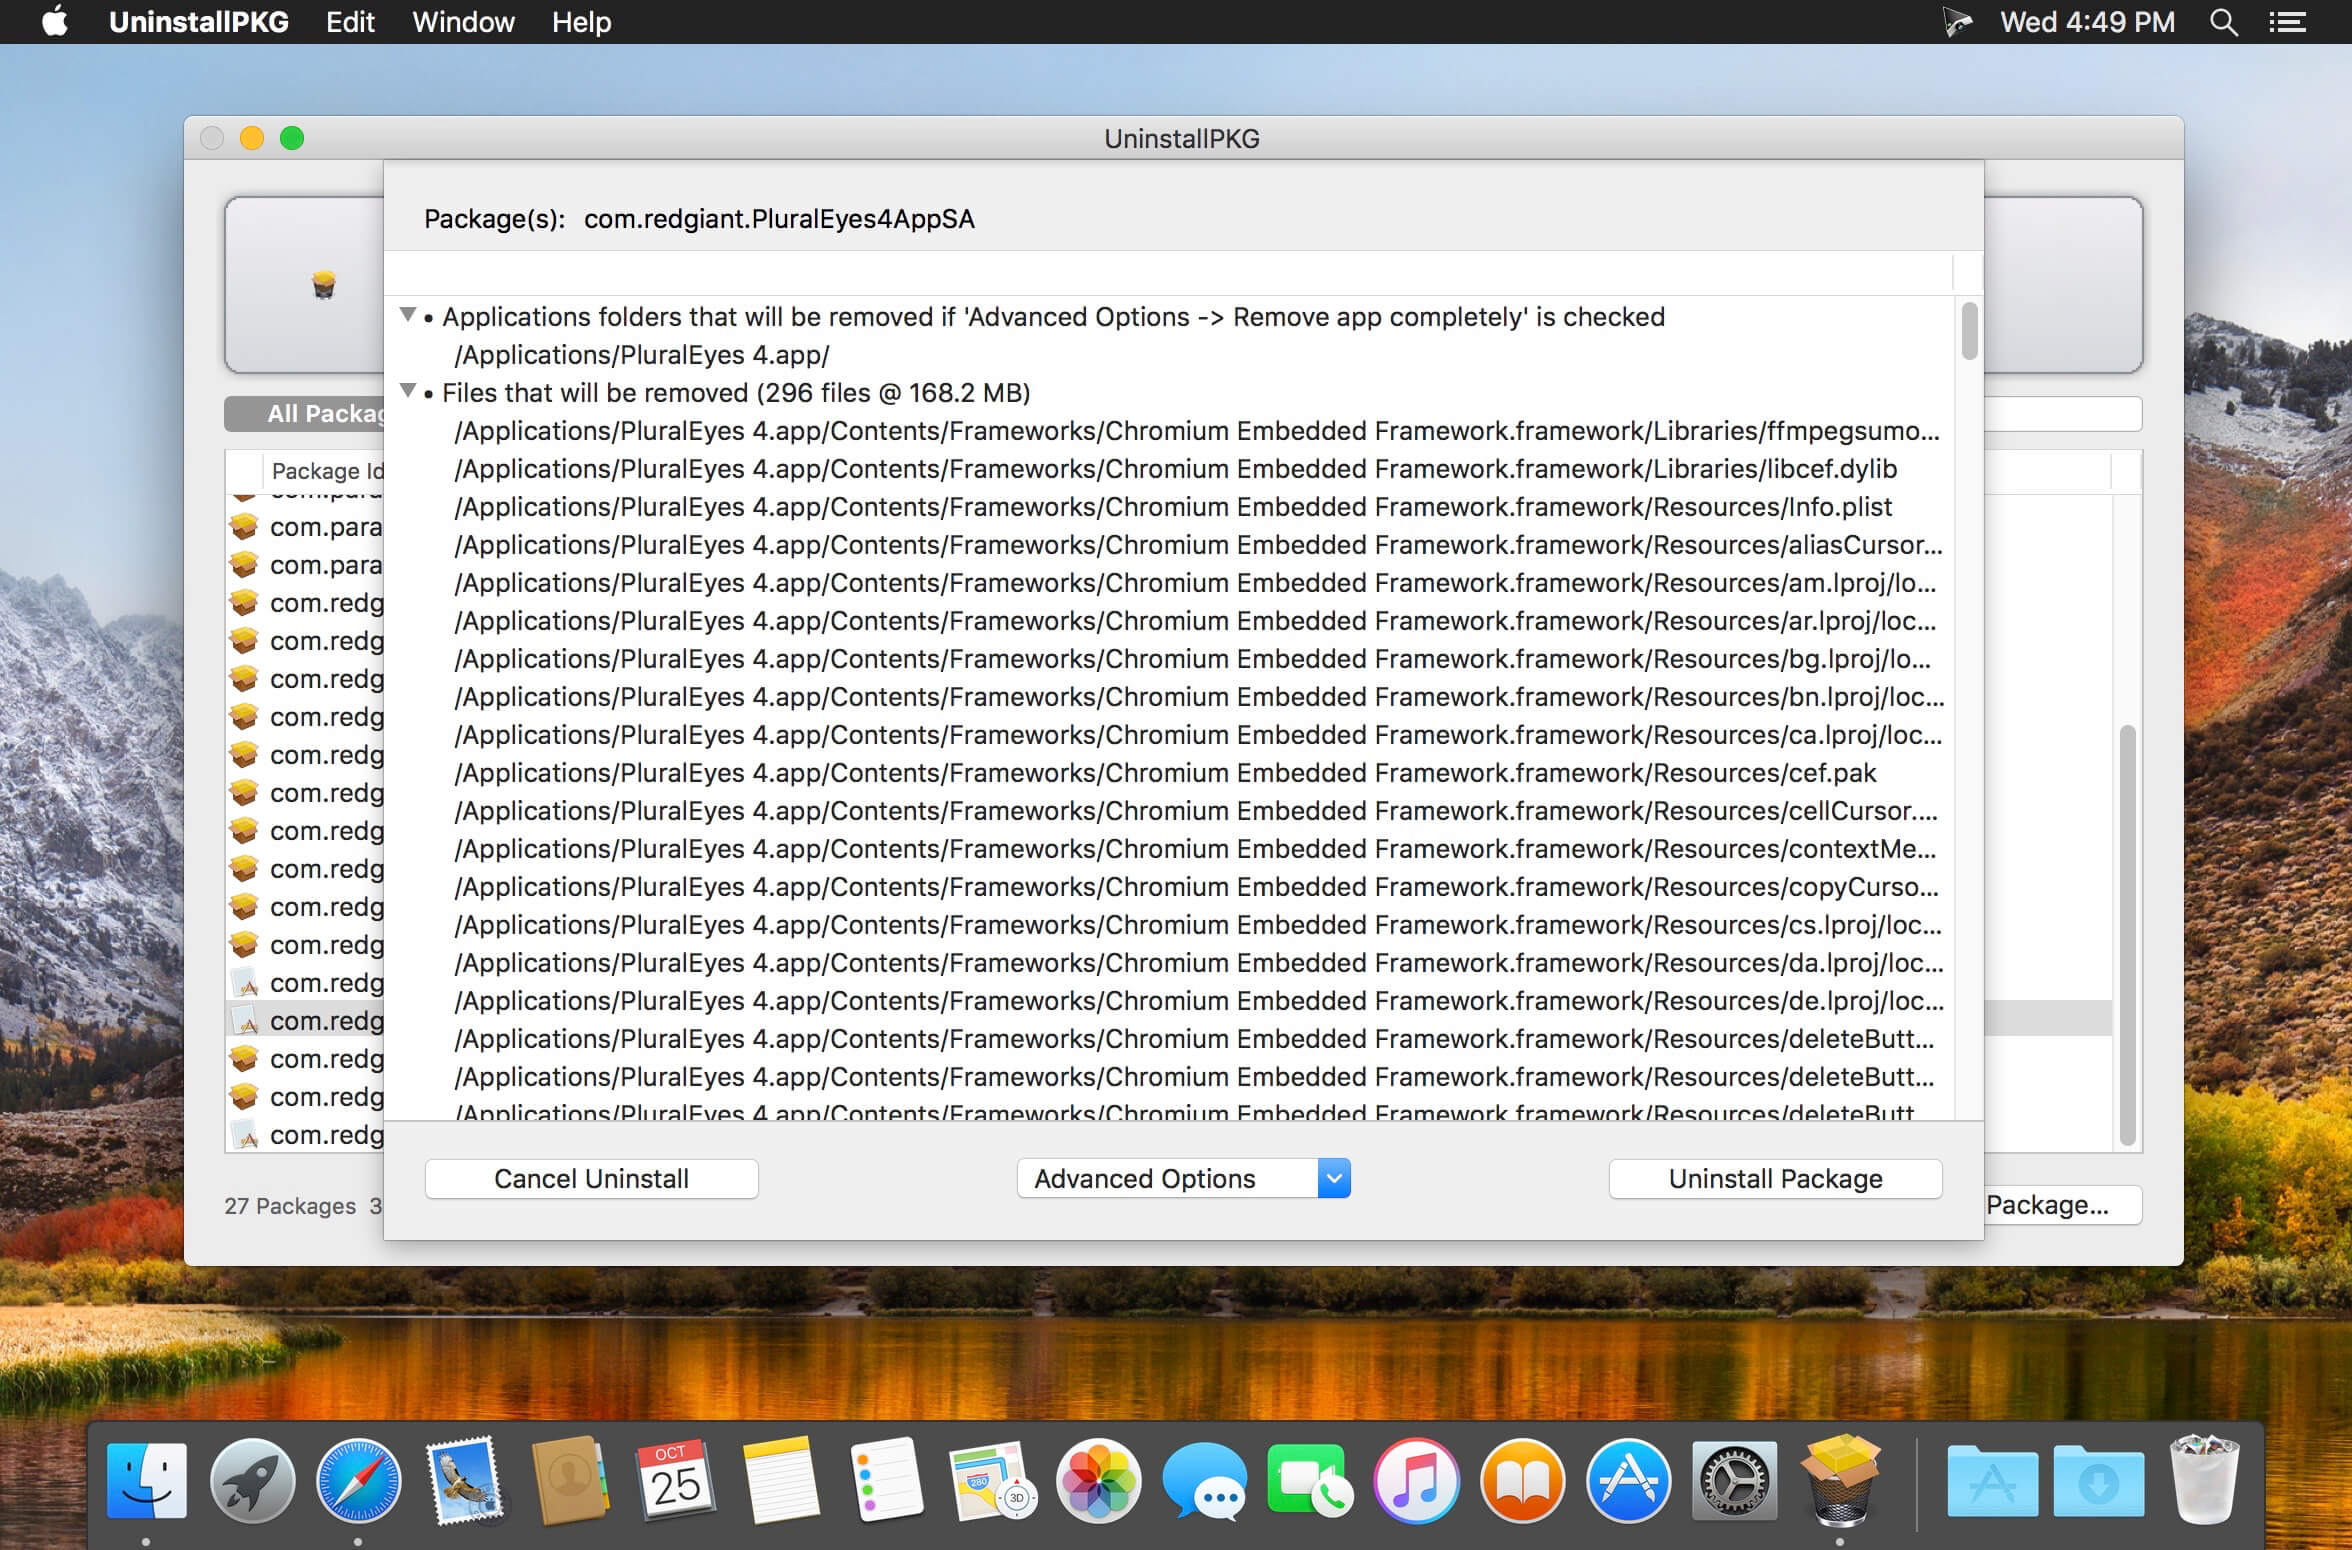Open Notification Center list icon
The width and height of the screenshot is (2352, 1550).
2287,22
